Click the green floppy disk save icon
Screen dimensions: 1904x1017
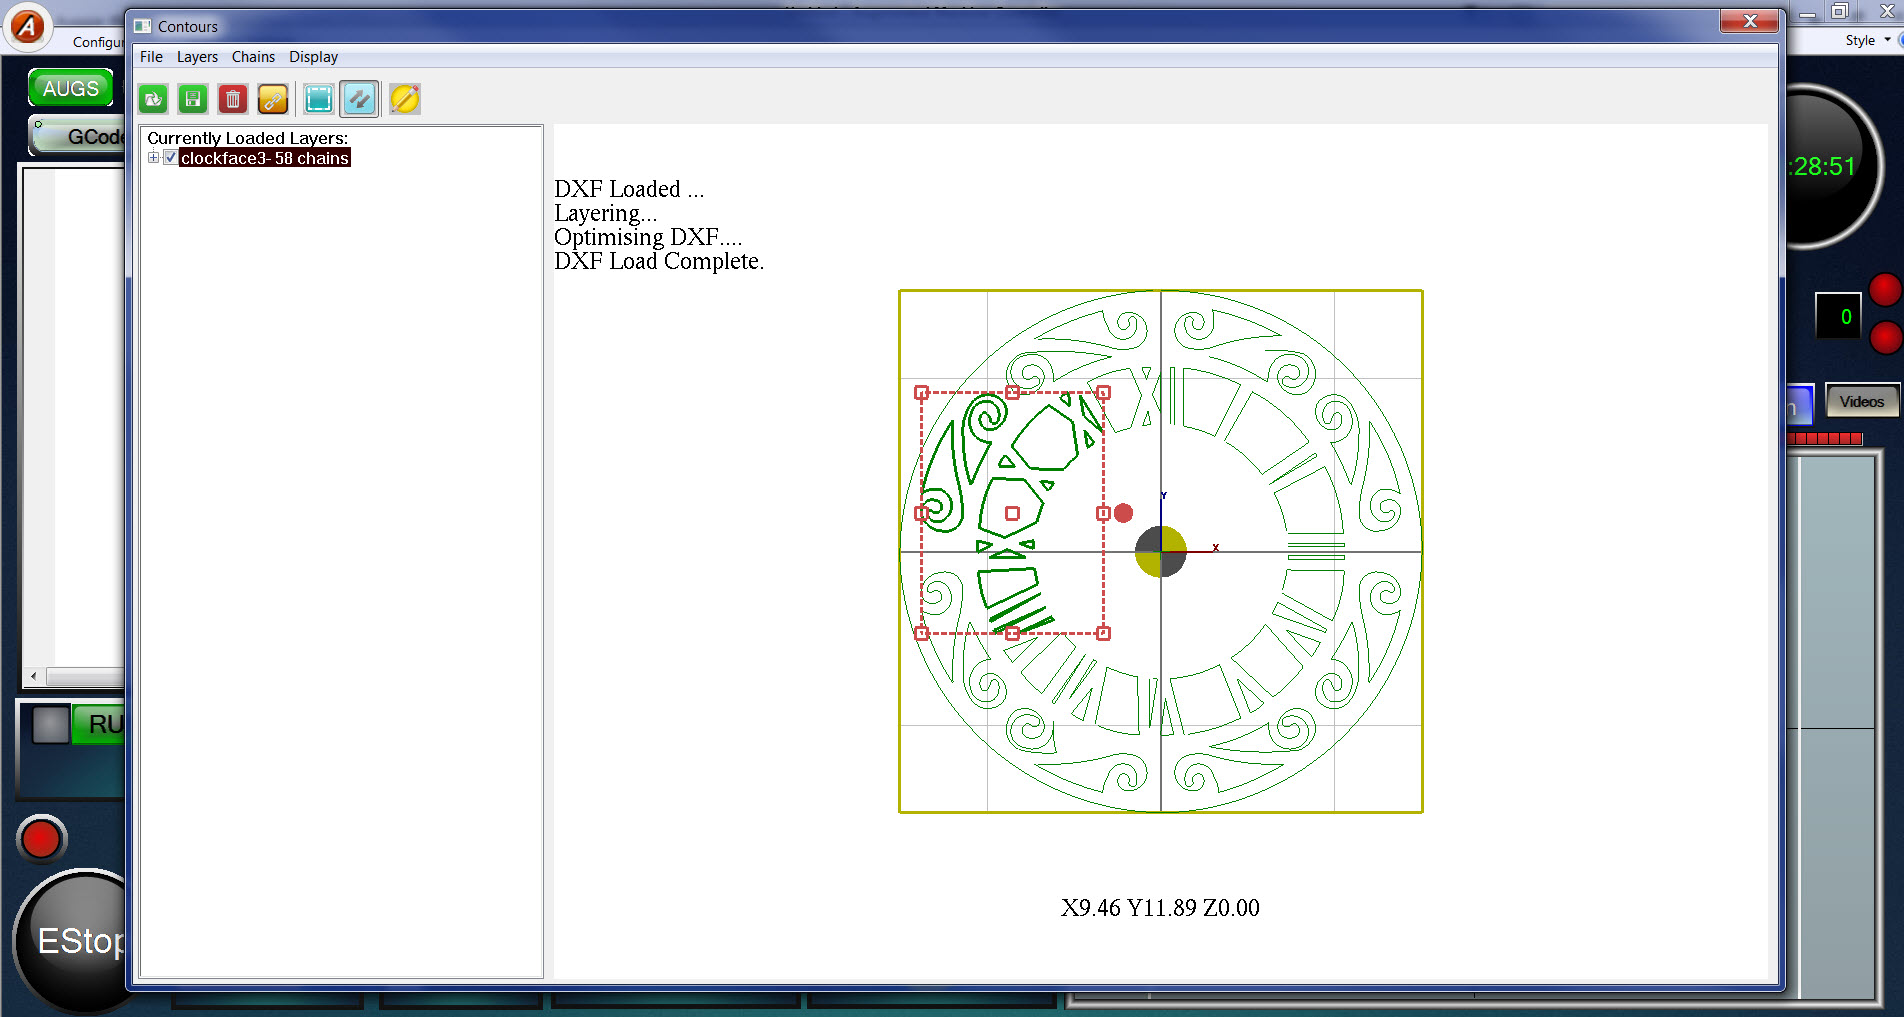193,99
